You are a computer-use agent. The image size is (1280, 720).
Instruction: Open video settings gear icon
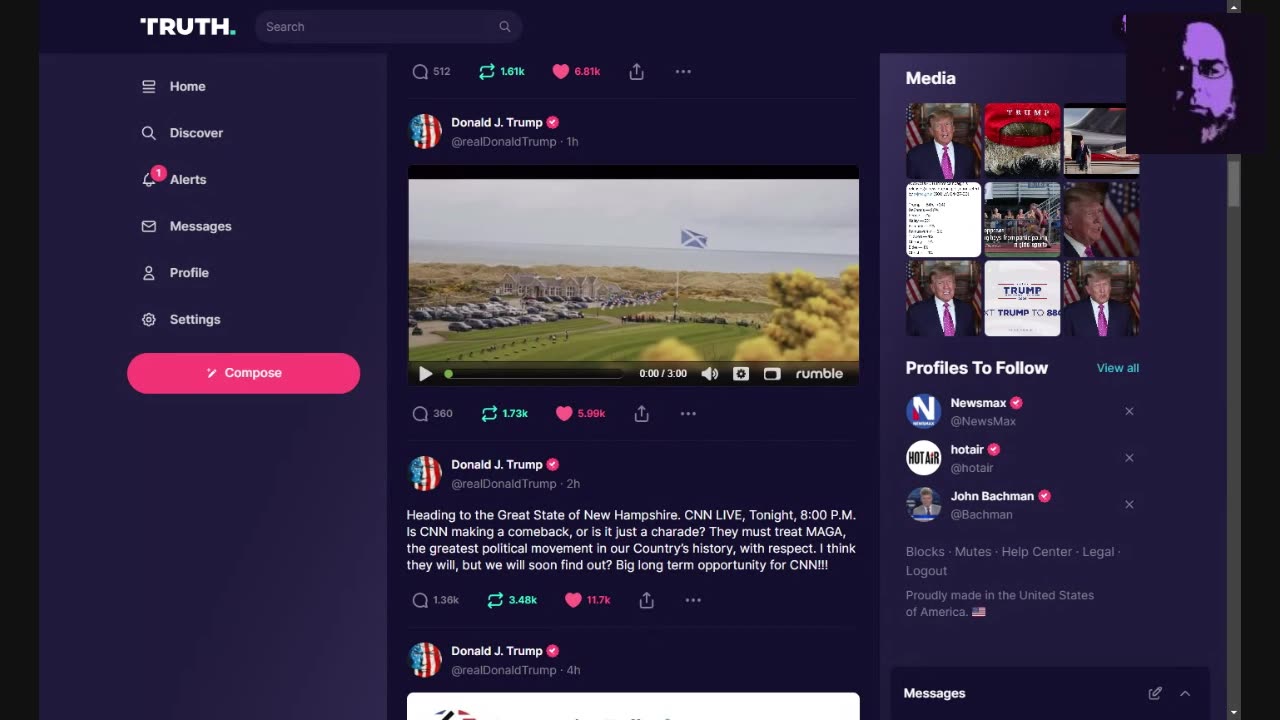coord(741,374)
